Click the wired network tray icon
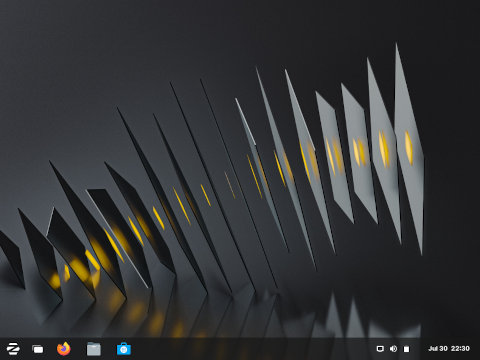480x360 pixels. [380, 349]
